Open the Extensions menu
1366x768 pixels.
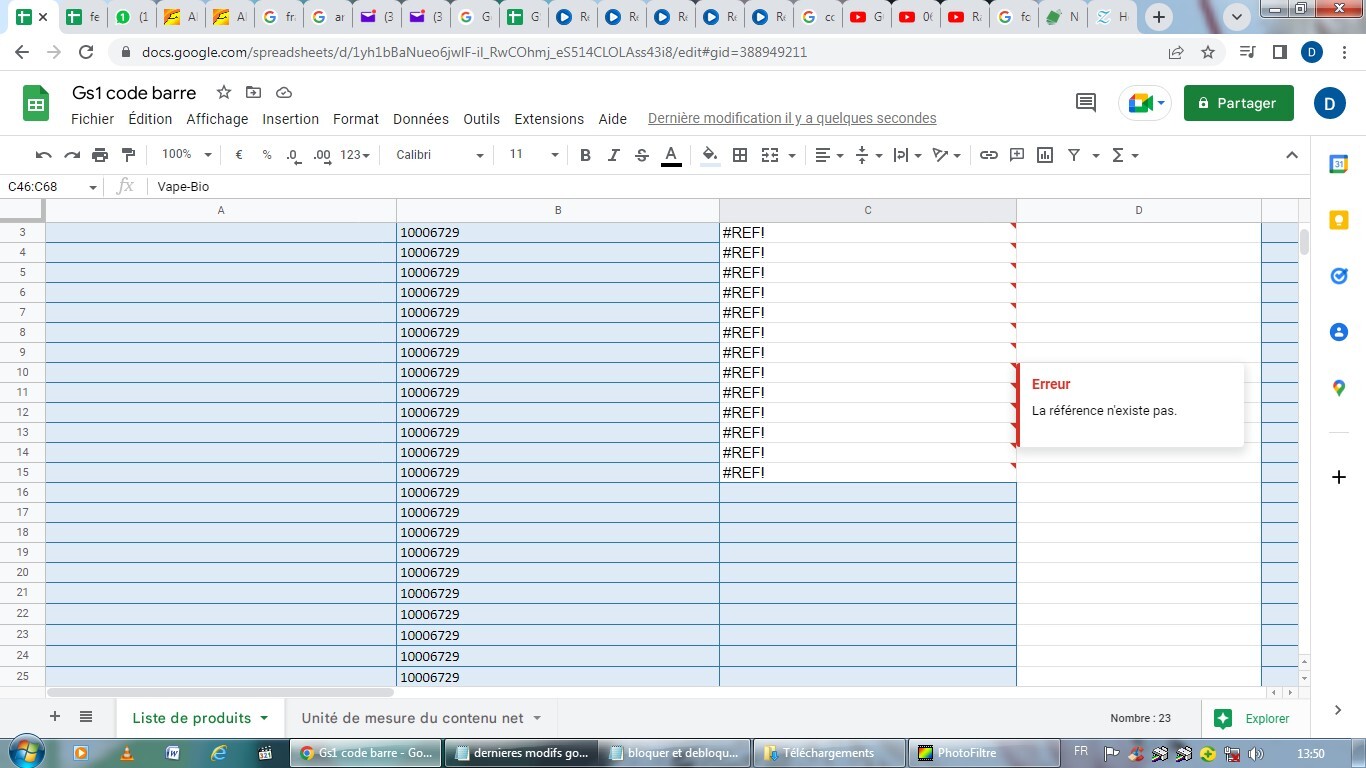(549, 119)
